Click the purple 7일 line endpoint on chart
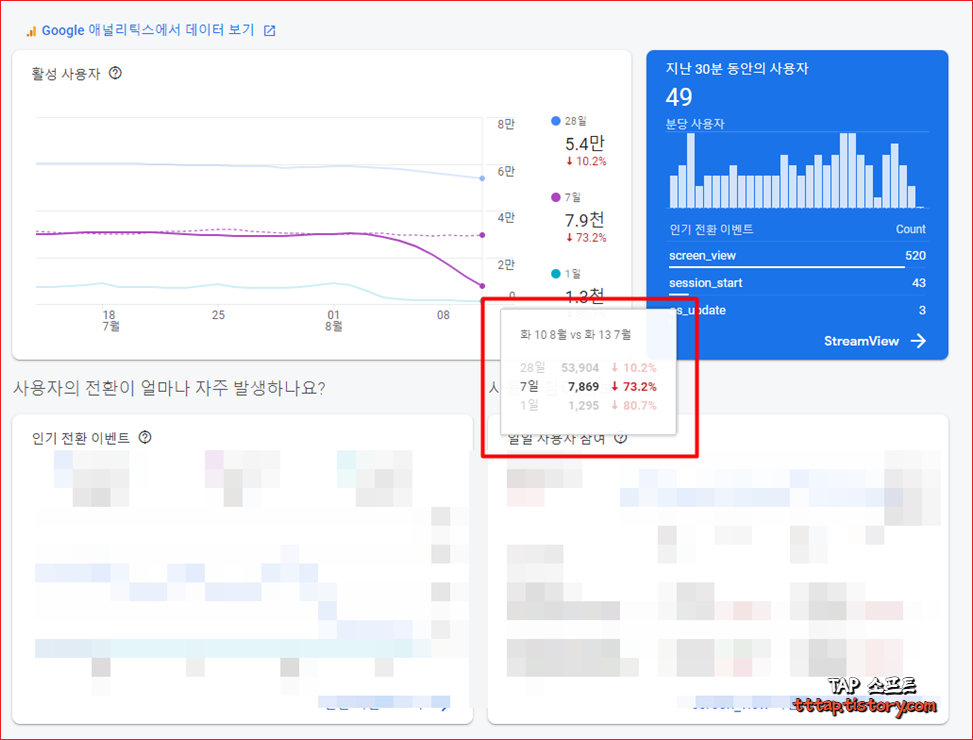The image size is (973, 740). [483, 286]
